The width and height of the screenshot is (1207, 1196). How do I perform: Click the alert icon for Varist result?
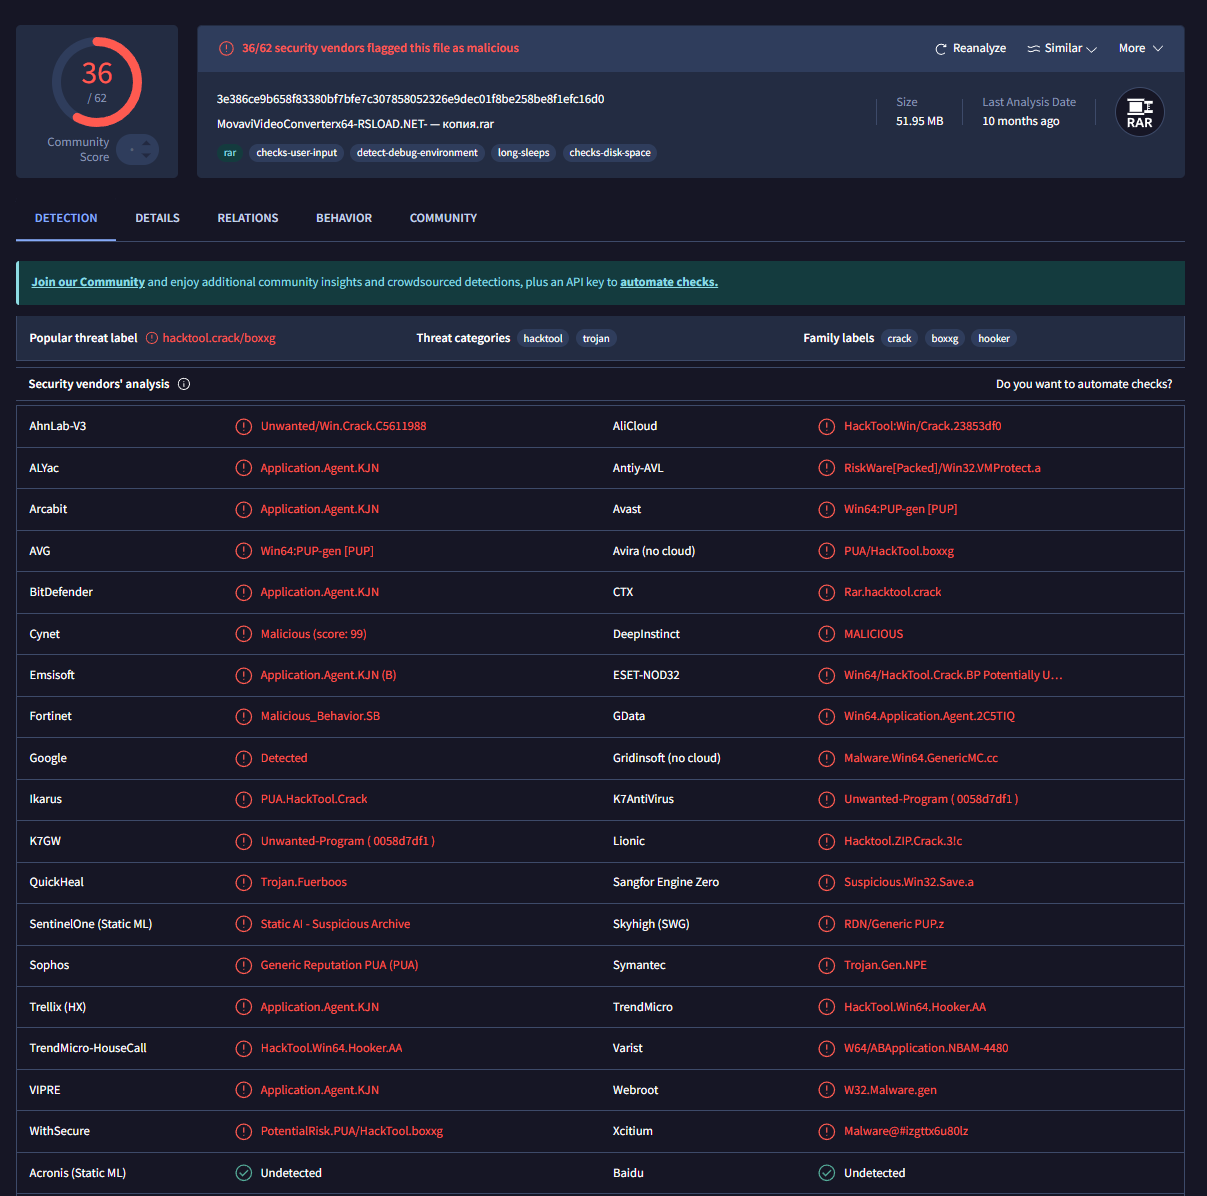point(827,1048)
